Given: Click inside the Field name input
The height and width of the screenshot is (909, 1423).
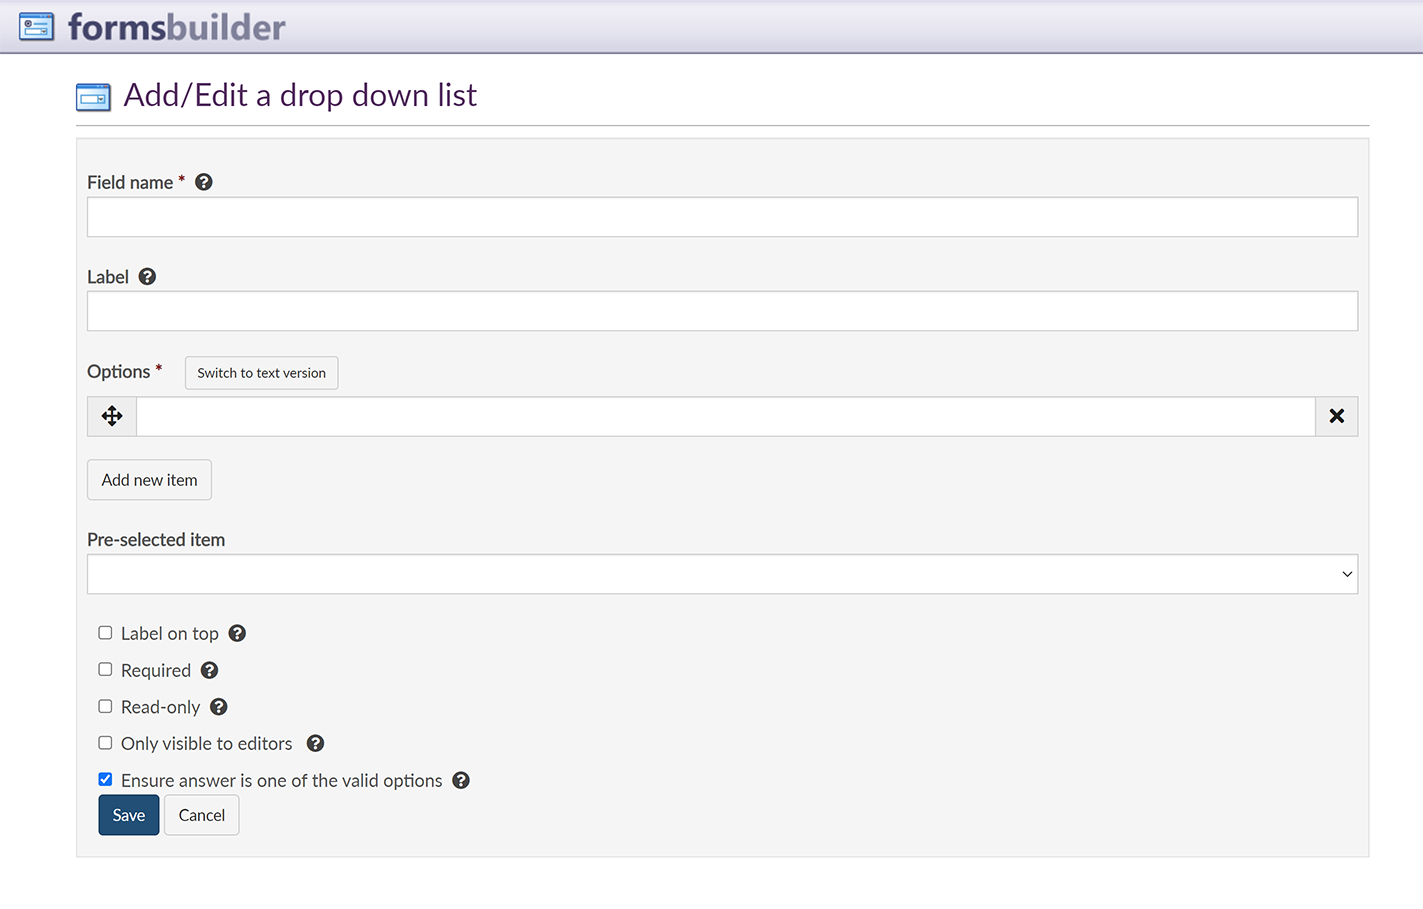Looking at the screenshot, I should (x=722, y=217).
